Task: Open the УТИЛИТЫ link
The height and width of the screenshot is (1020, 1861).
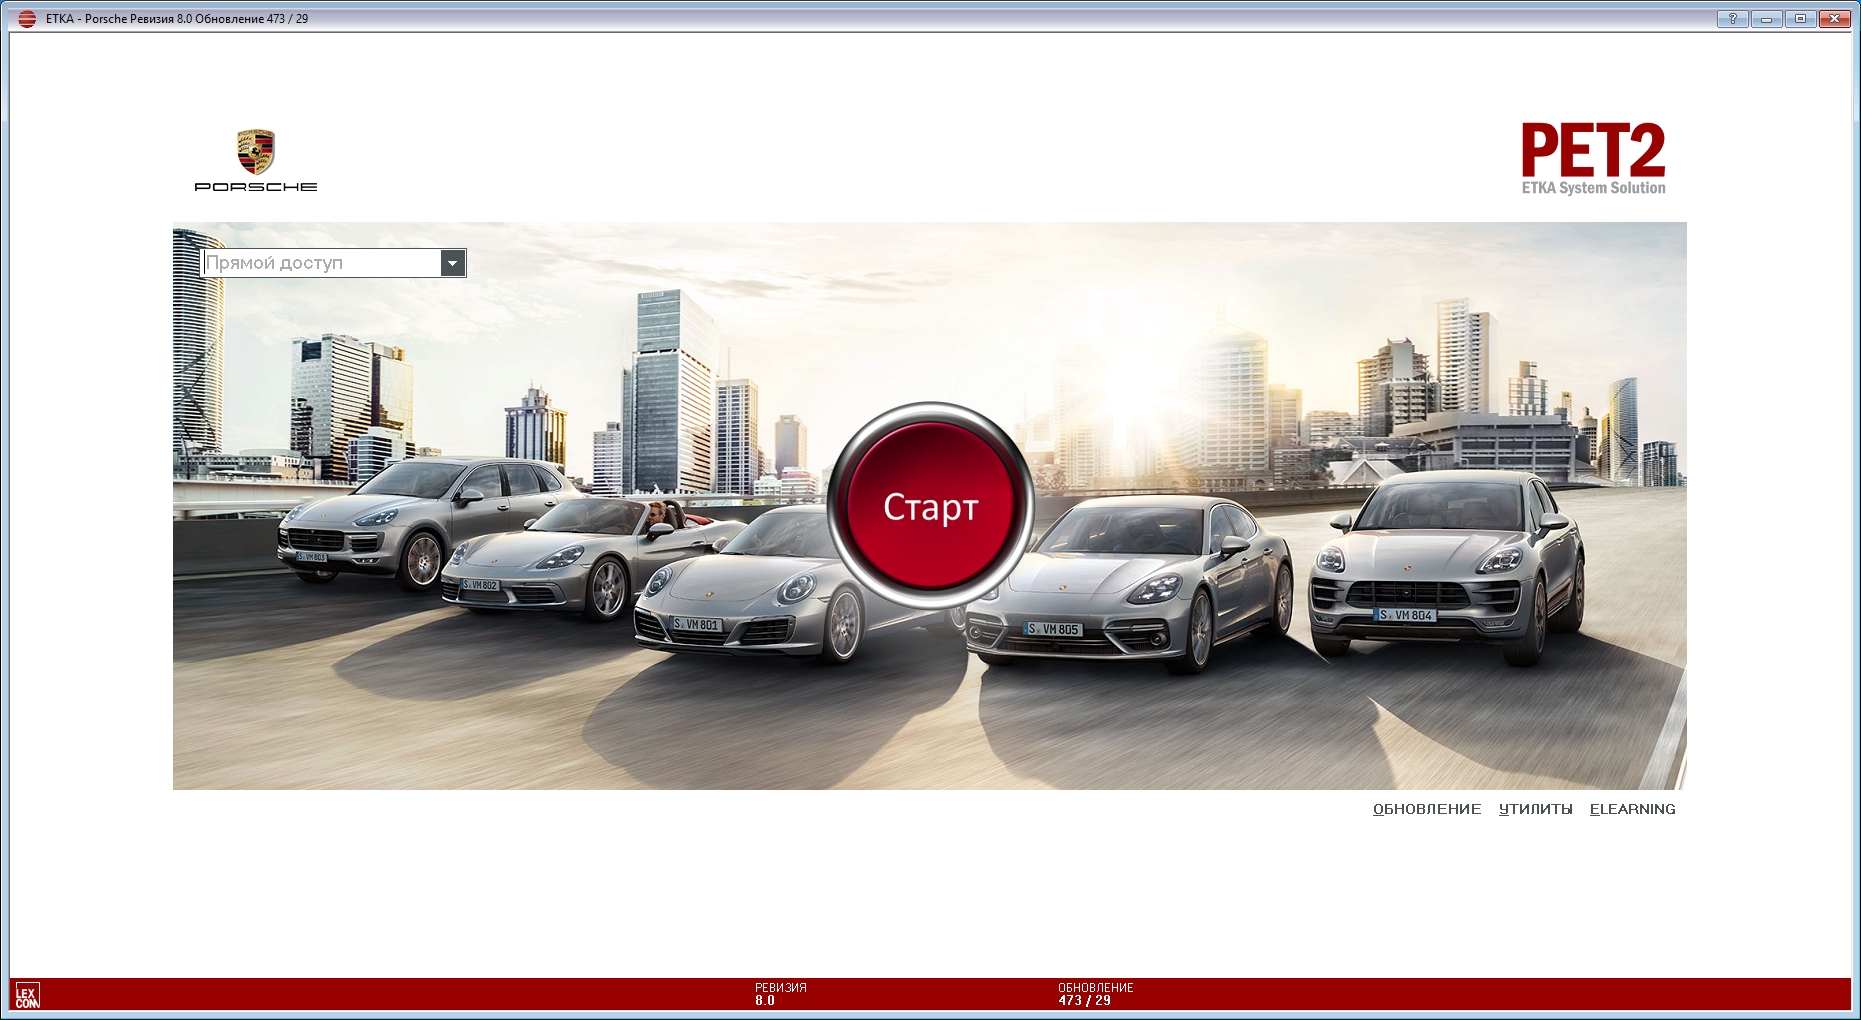Action: tap(1535, 809)
